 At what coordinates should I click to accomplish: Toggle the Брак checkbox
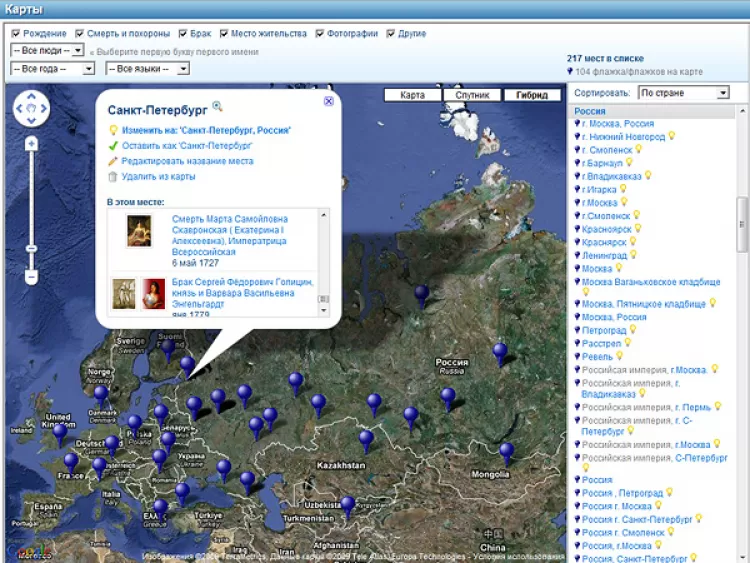[x=183, y=33]
